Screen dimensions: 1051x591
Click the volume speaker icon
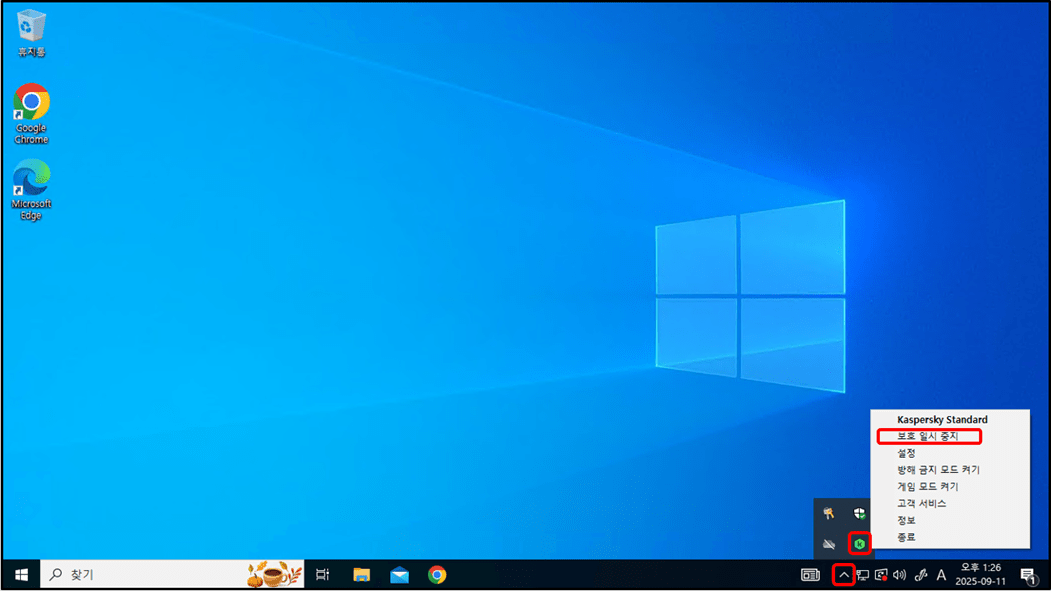899,575
